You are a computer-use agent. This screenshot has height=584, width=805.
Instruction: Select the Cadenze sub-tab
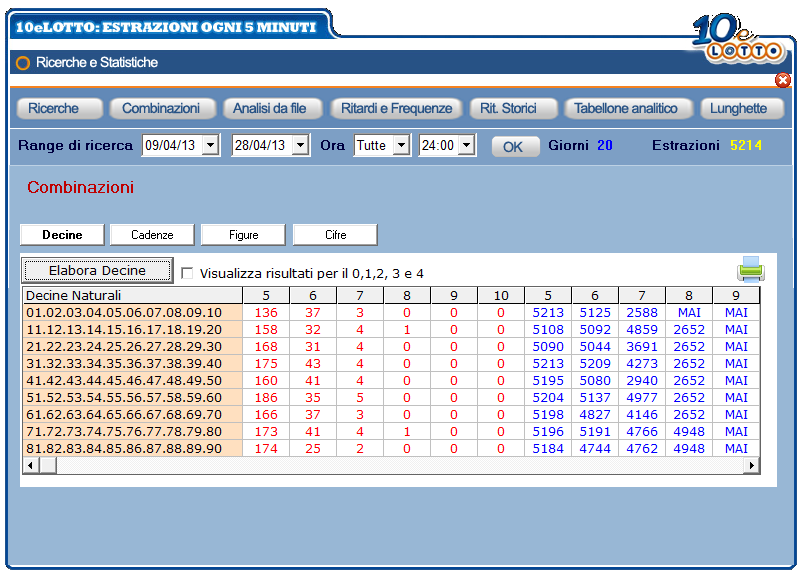tap(152, 235)
